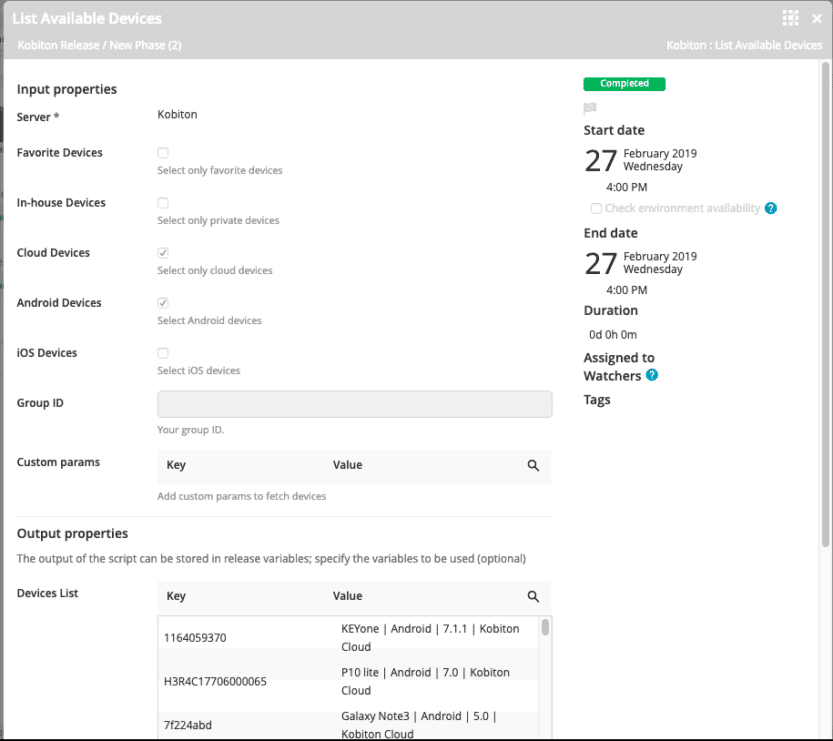This screenshot has width=833, height=741.
Task: Open help next to Watchers
Action: coord(652,376)
